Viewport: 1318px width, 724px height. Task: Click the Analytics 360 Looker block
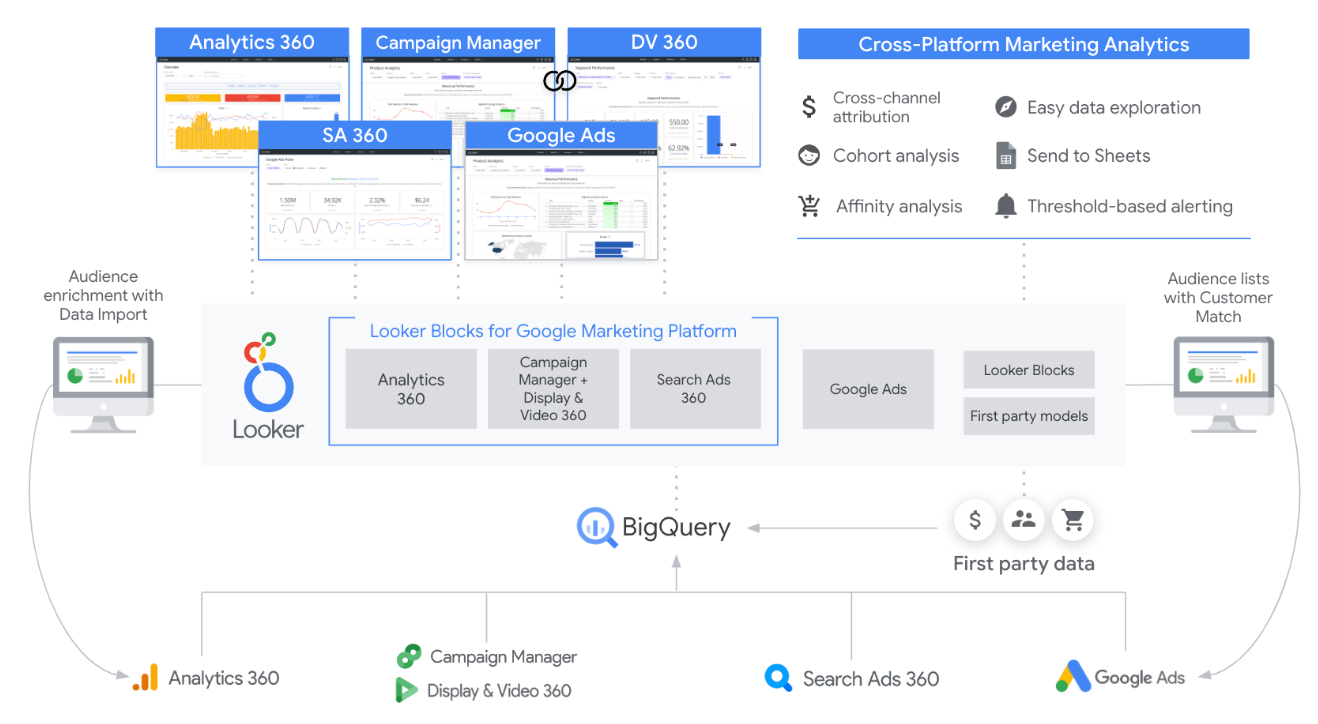[411, 389]
